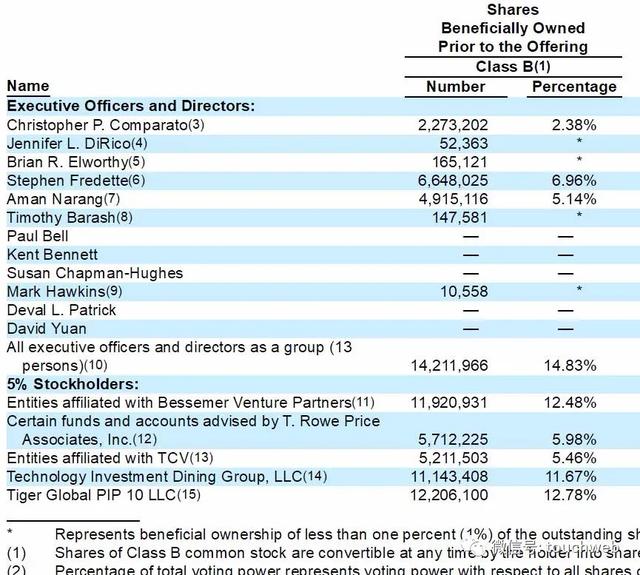Click the value 11,920,931
Viewport: 640px width, 575px height.
click(x=449, y=403)
